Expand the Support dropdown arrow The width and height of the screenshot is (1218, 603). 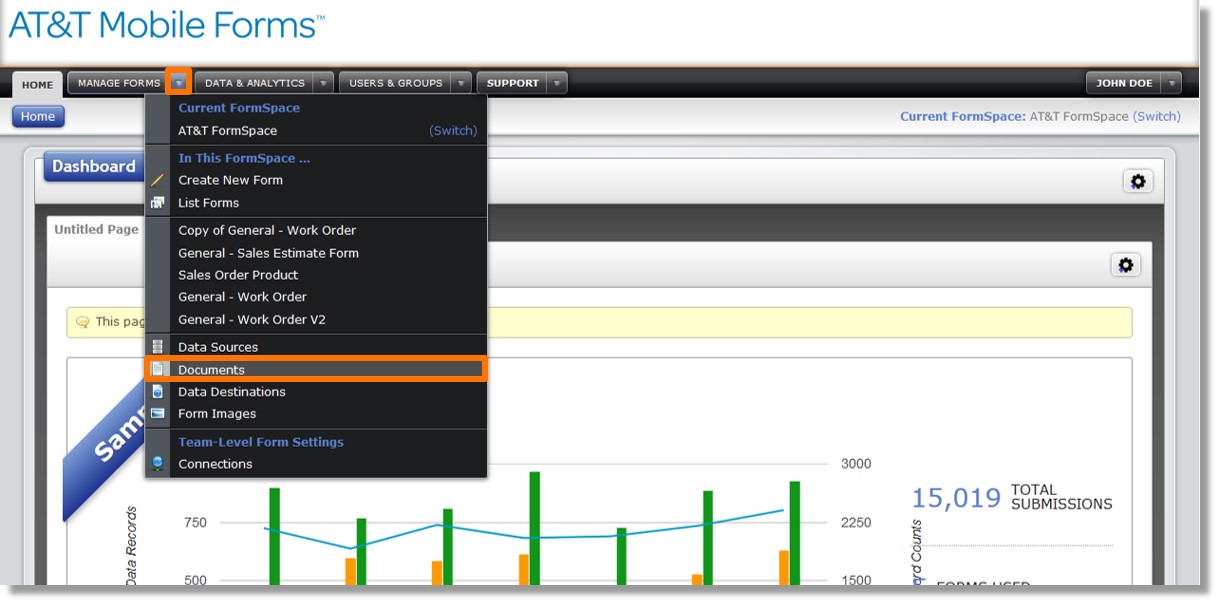tap(557, 83)
